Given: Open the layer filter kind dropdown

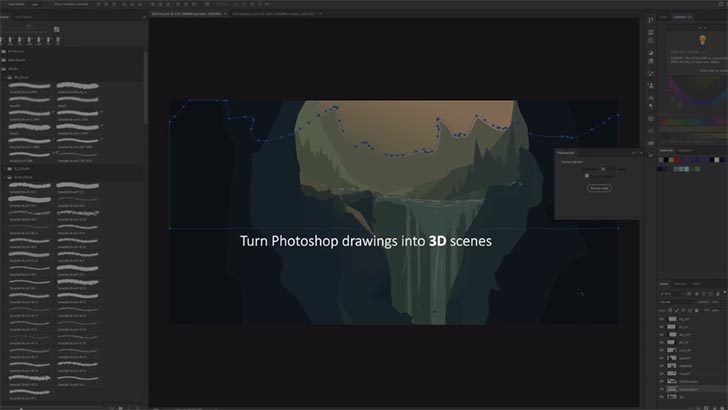Looking at the screenshot, I should click(670, 293).
